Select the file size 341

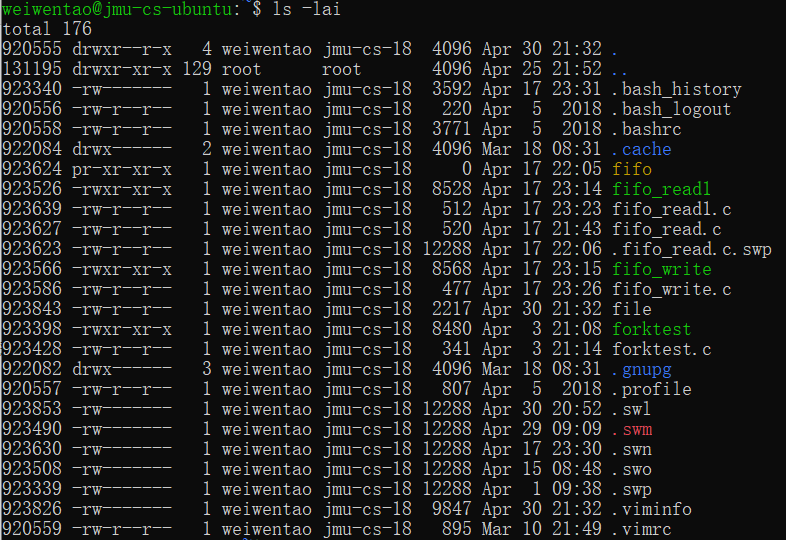457,349
